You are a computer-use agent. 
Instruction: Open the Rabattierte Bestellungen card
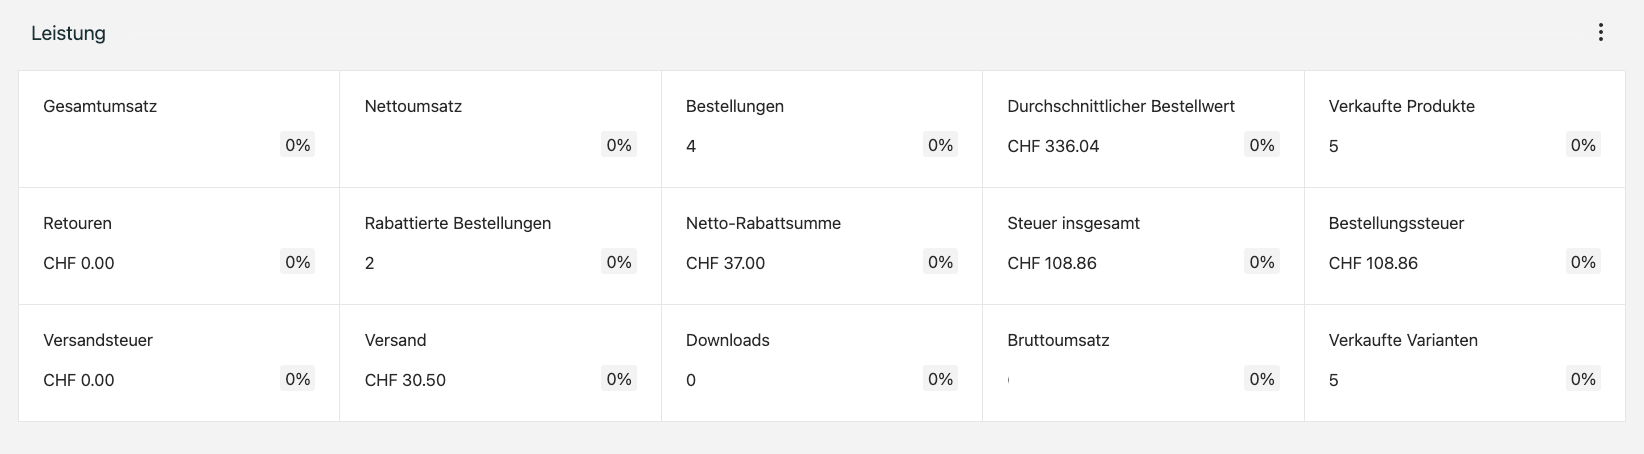point(500,245)
